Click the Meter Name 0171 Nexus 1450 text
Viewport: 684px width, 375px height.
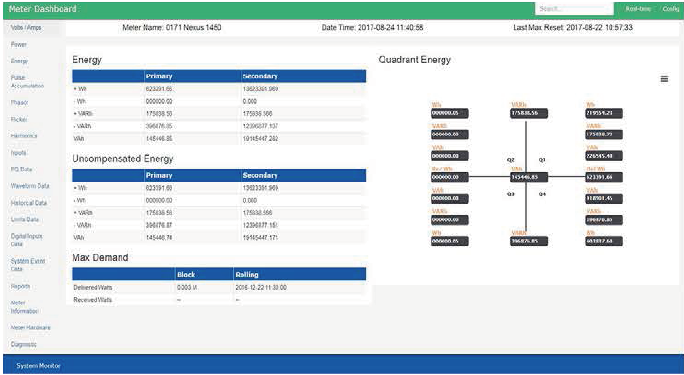coord(172,27)
